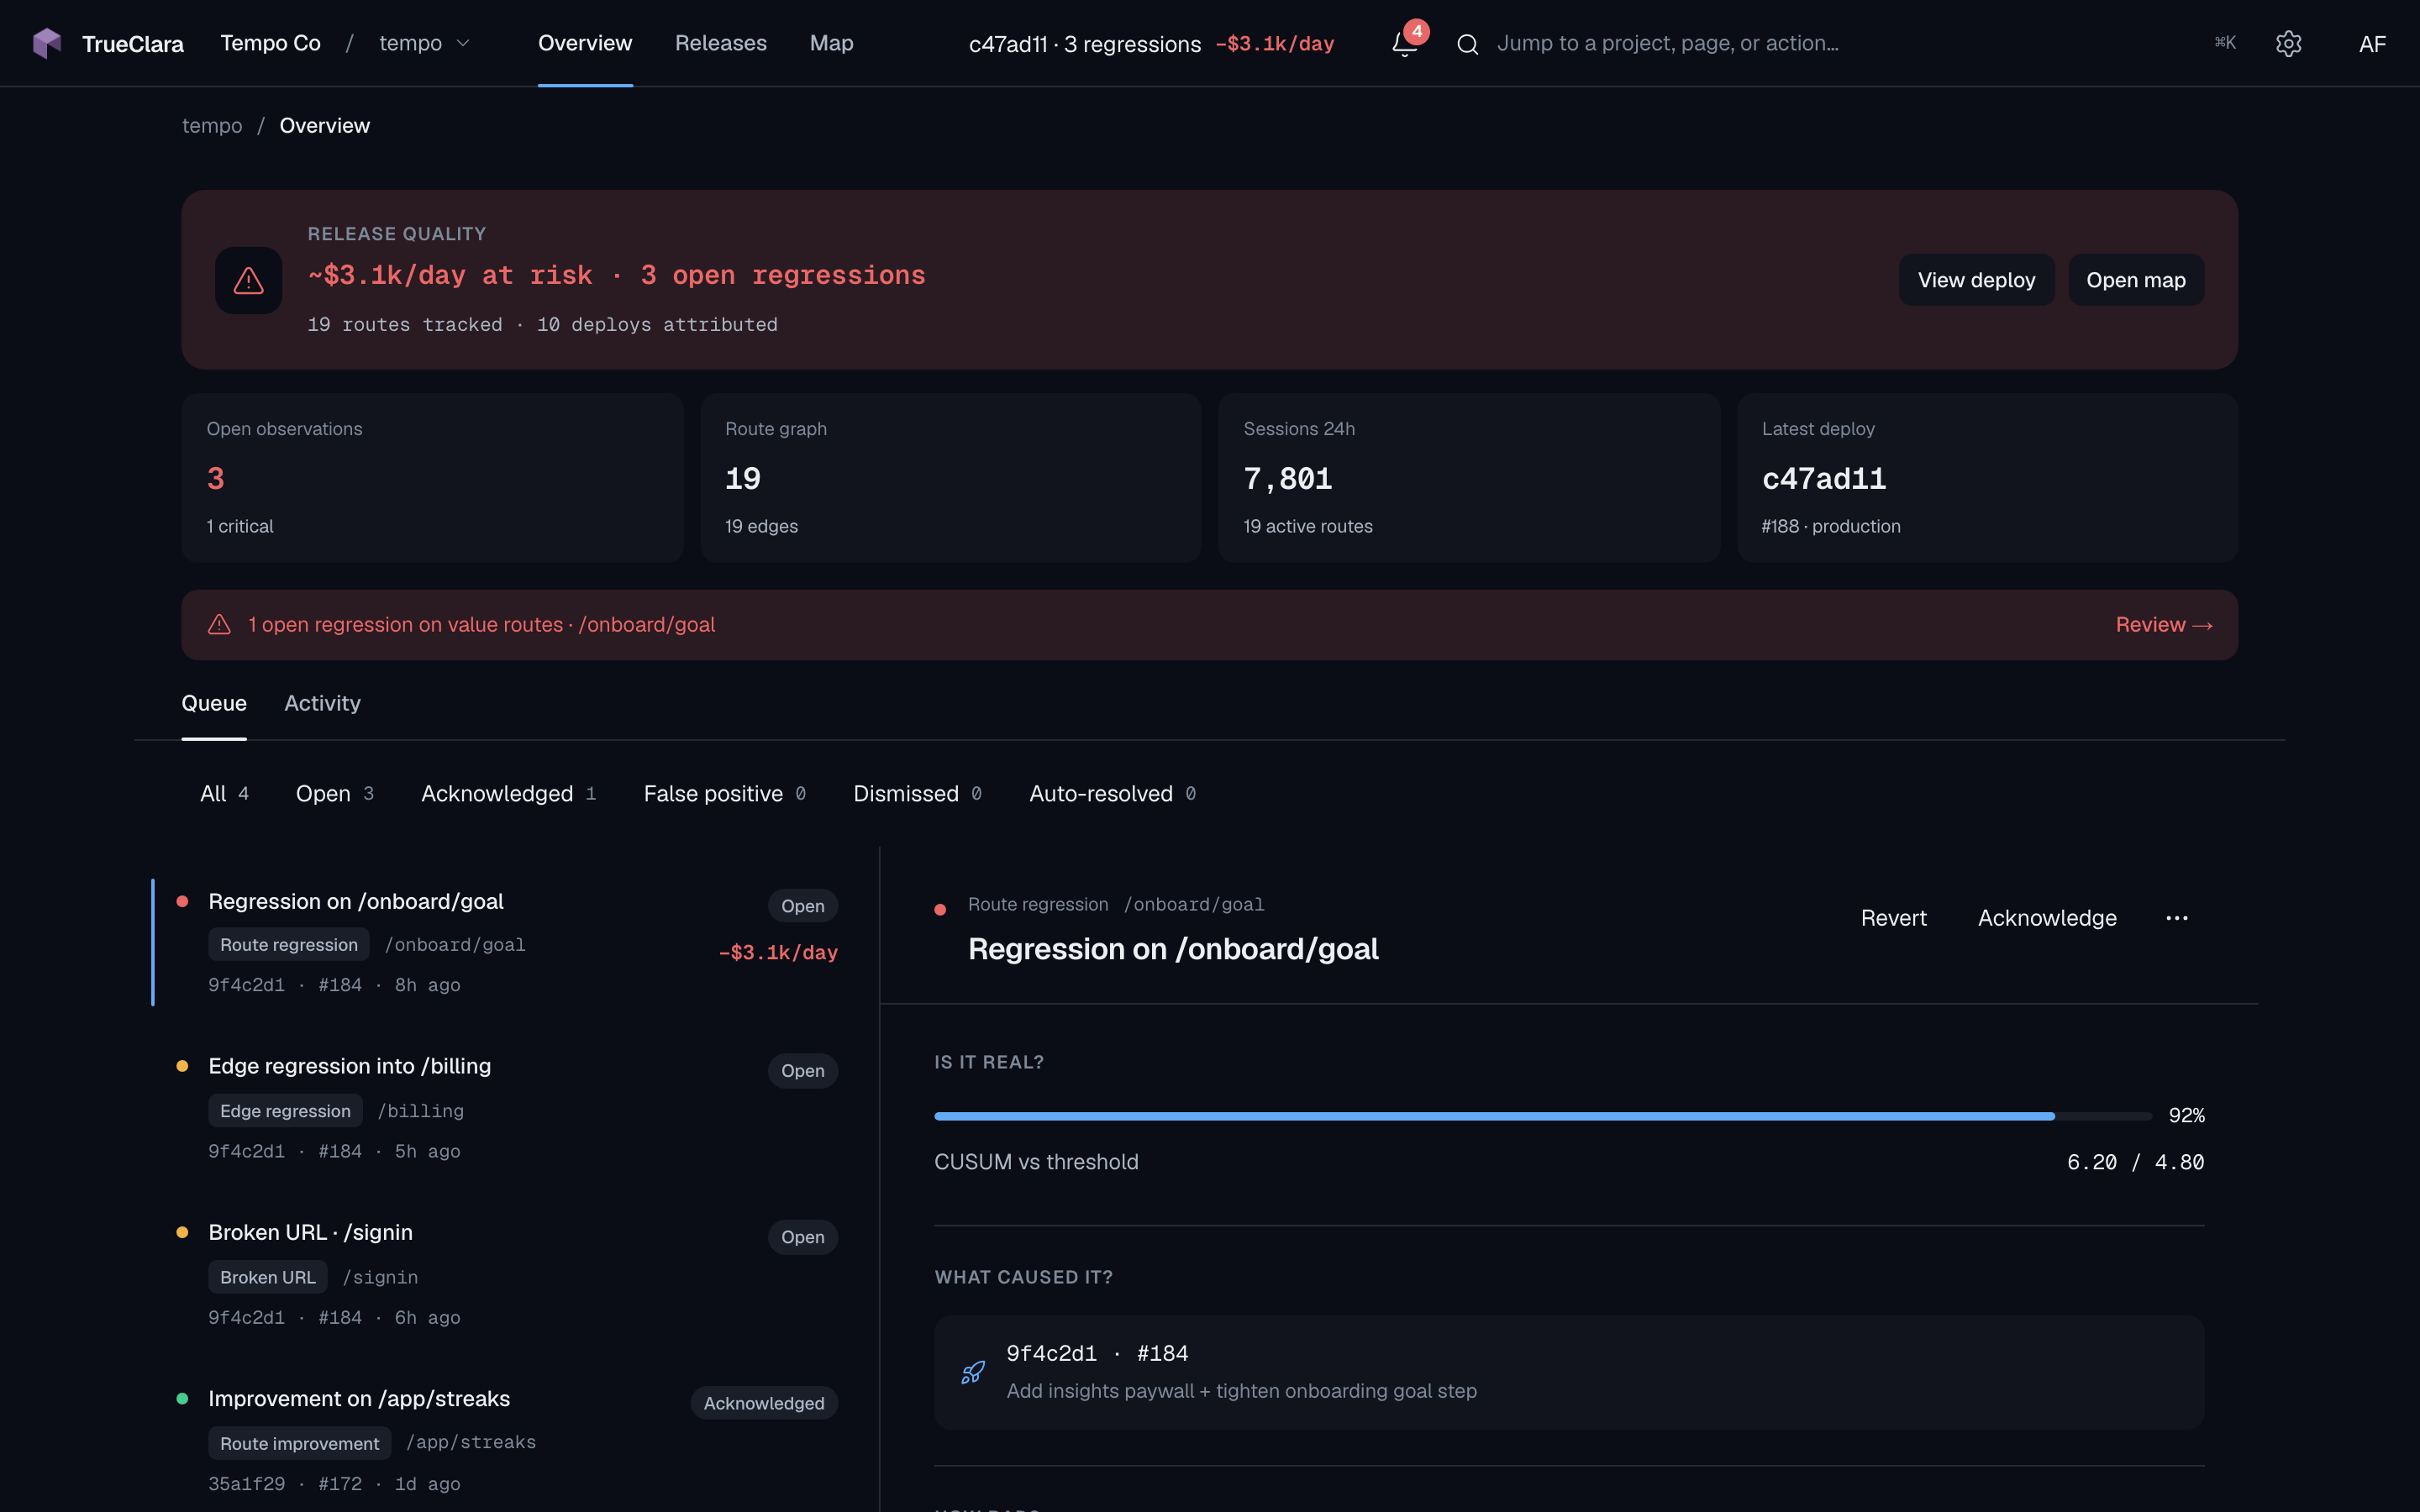Click the Acknowledge button

2047,918
